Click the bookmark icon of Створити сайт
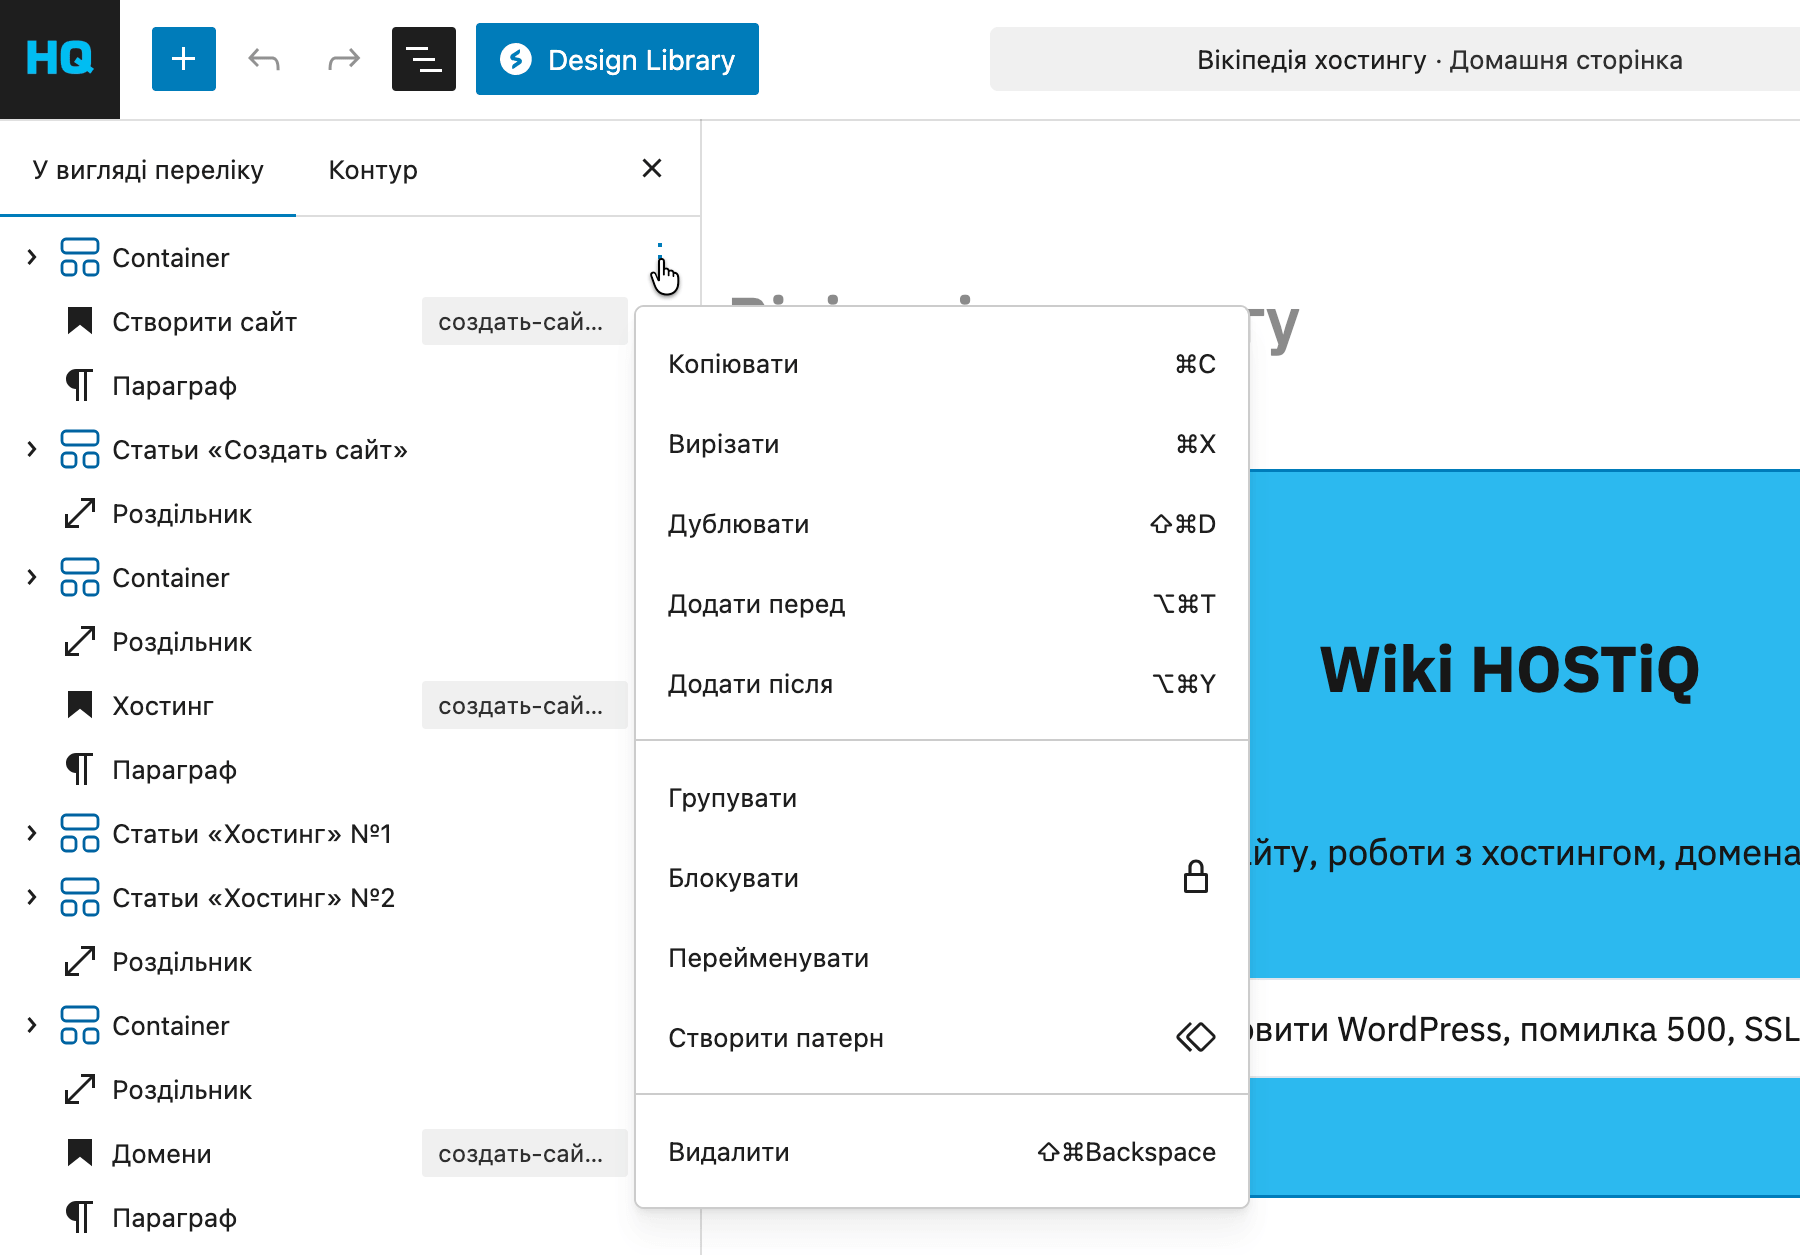Image resolution: width=1800 pixels, height=1255 pixels. click(x=80, y=321)
